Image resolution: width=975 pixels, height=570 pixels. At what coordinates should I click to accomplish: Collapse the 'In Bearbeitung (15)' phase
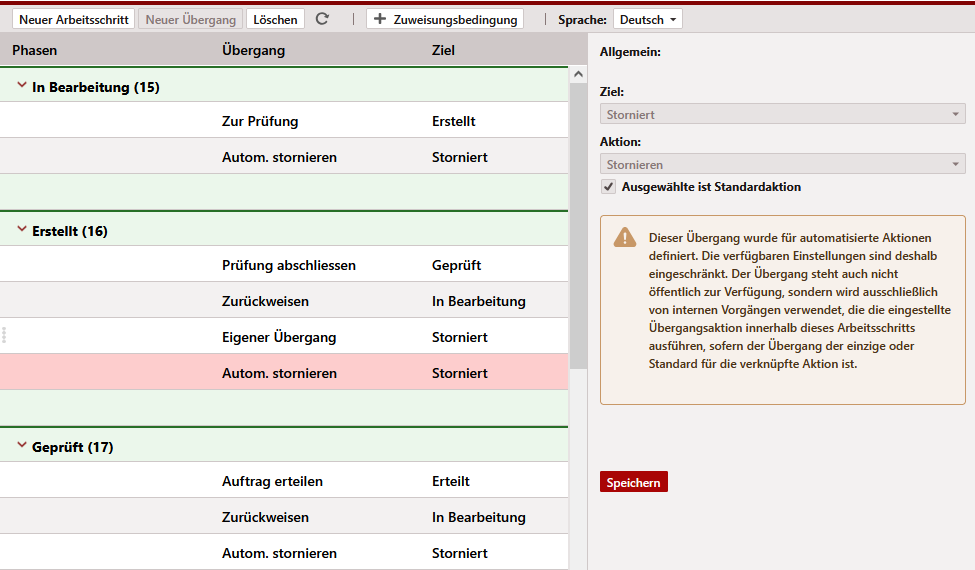[x=22, y=87]
